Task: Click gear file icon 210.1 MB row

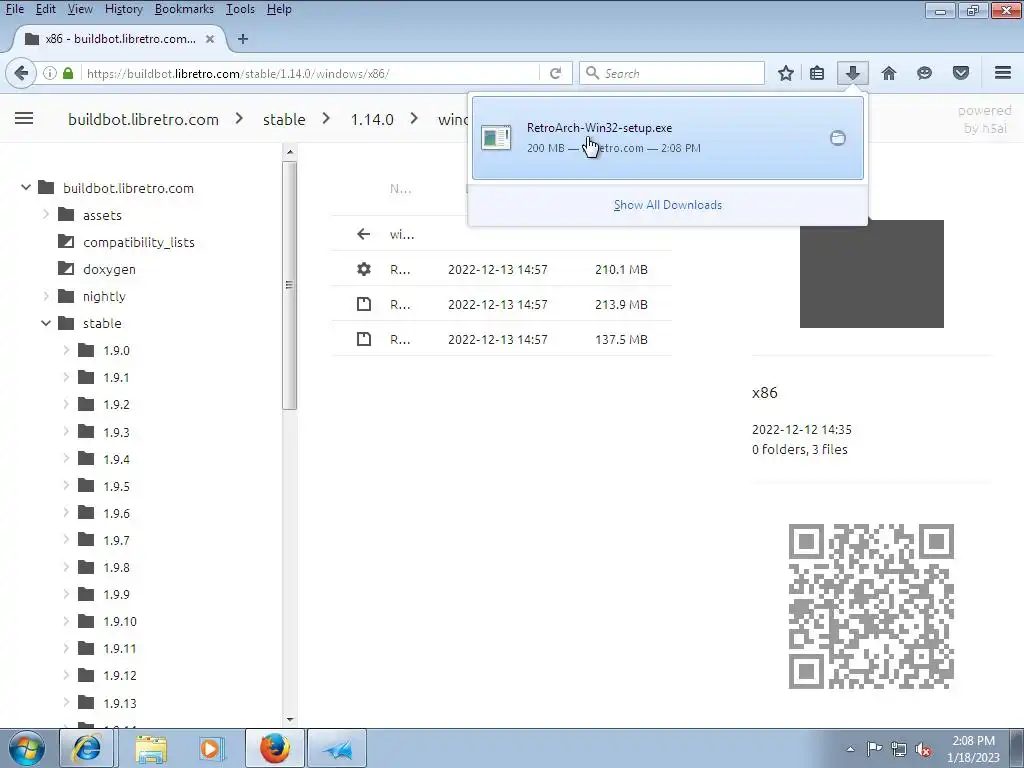Action: coord(364,269)
